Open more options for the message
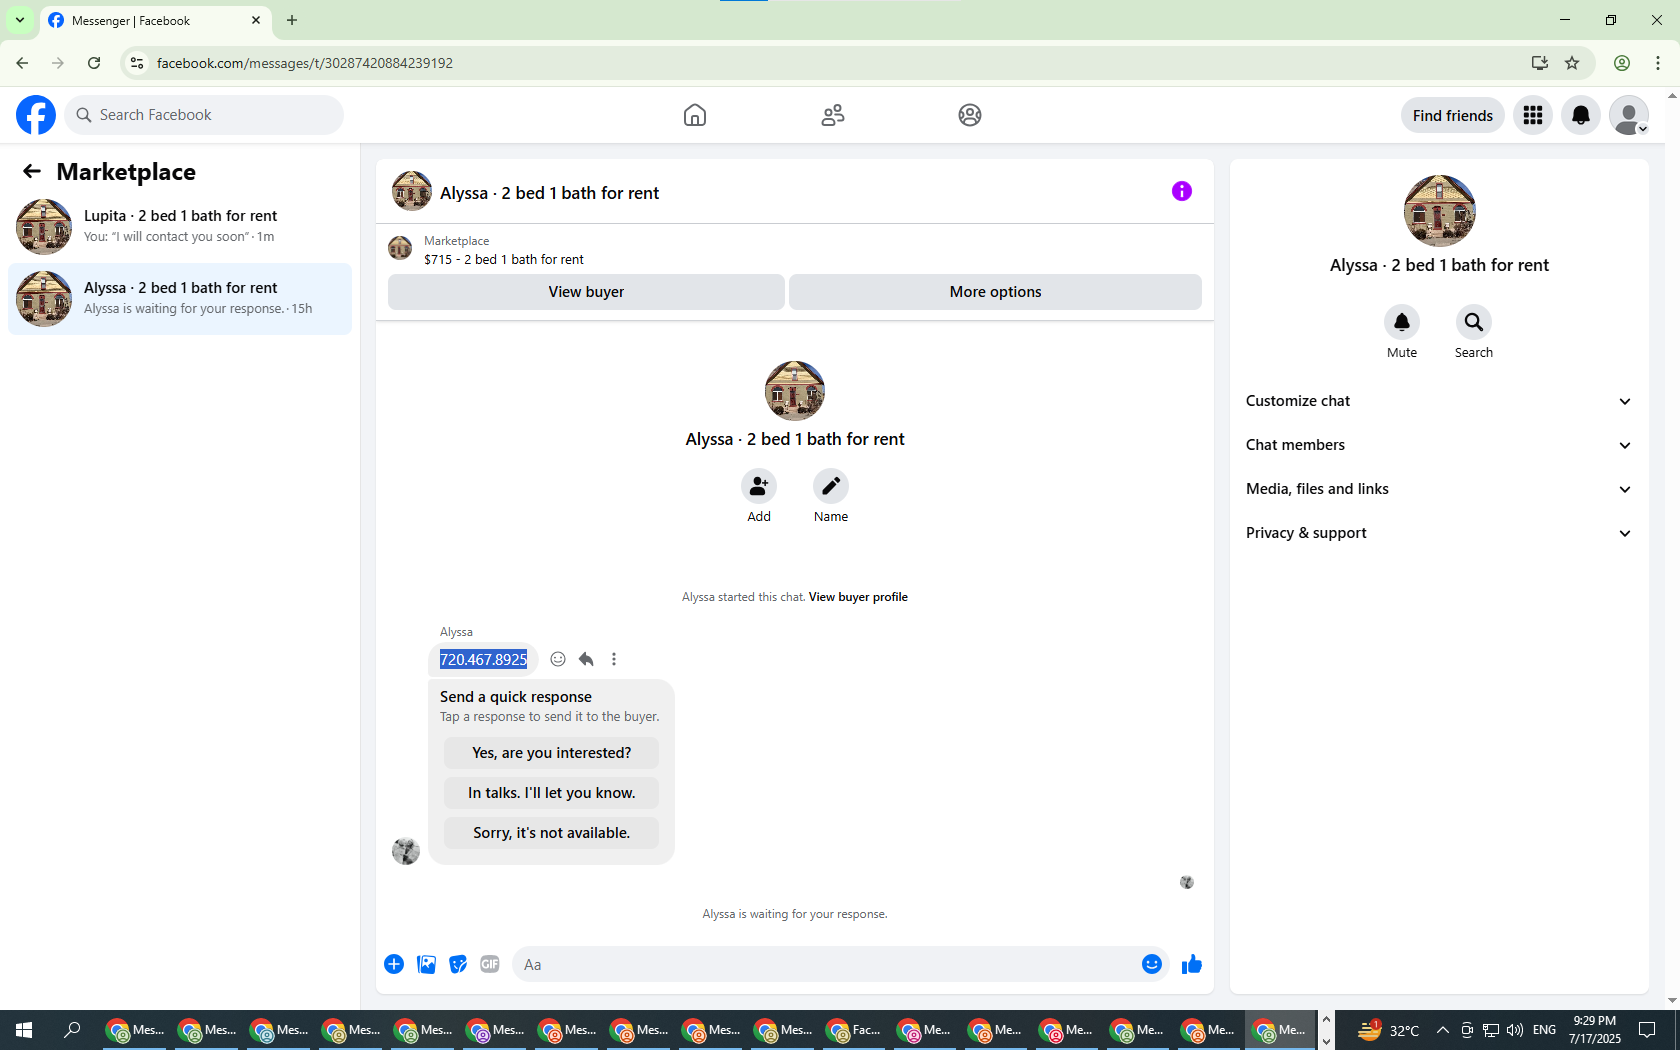 (614, 659)
